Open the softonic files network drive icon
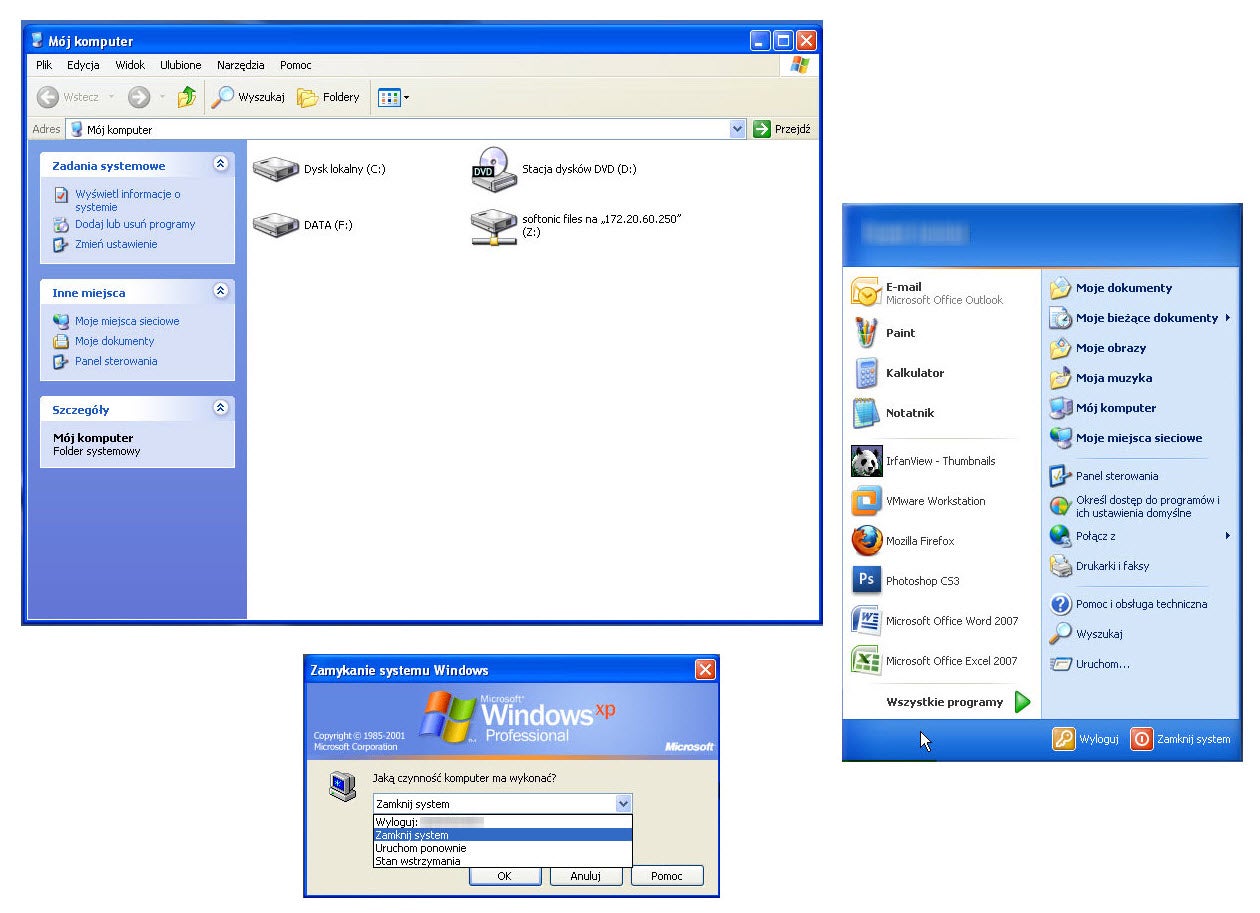The height and width of the screenshot is (913, 1260). pyautogui.click(x=494, y=227)
